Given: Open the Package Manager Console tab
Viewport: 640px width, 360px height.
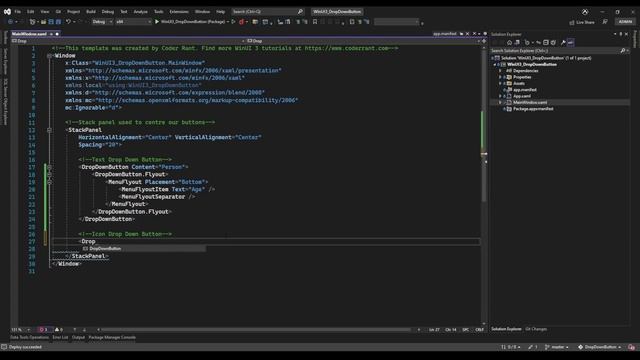Looking at the screenshot, I should pos(112,338).
